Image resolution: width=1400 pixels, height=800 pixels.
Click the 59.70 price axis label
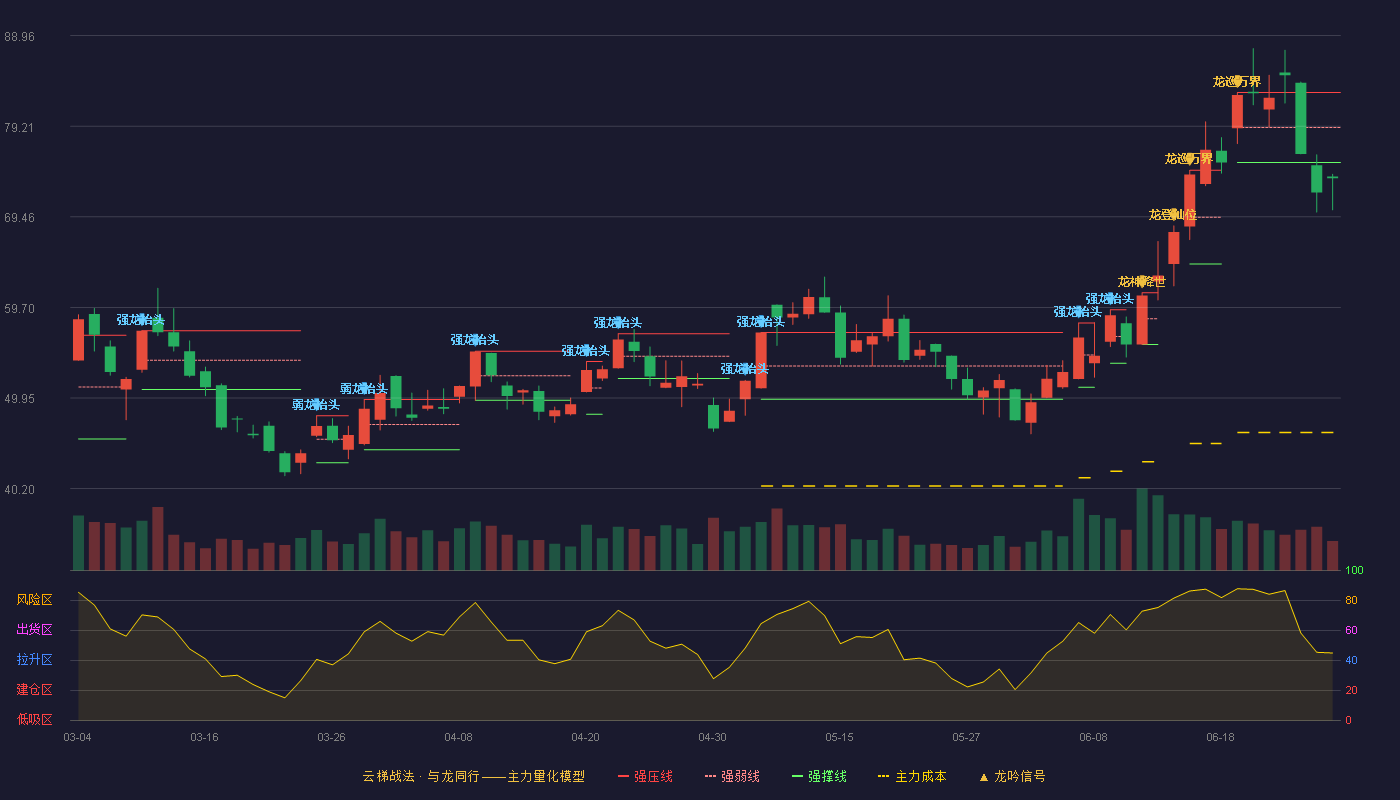[19, 308]
